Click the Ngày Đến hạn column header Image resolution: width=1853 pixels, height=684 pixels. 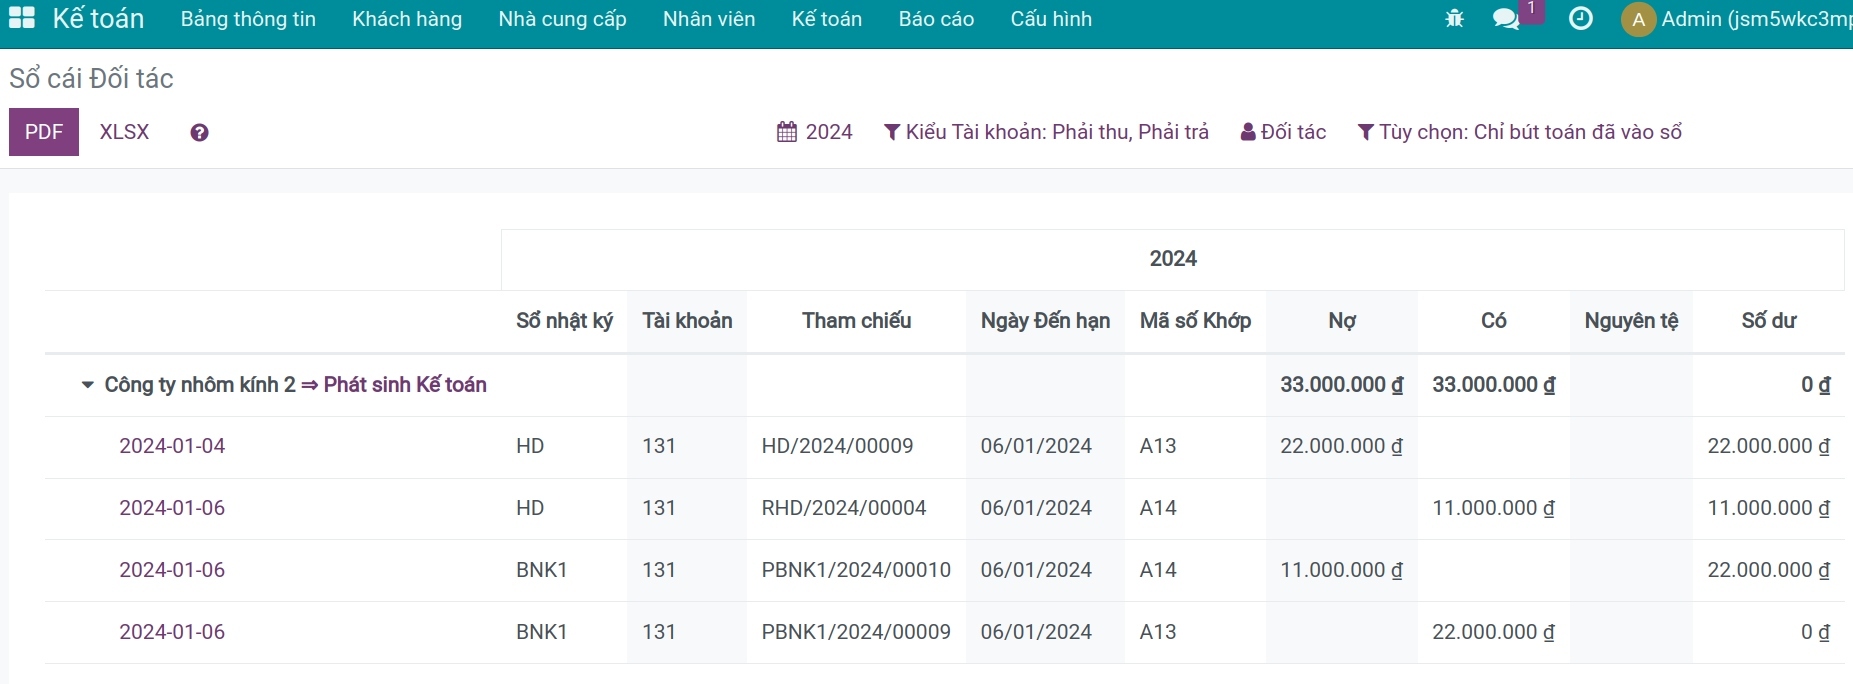click(x=1045, y=321)
